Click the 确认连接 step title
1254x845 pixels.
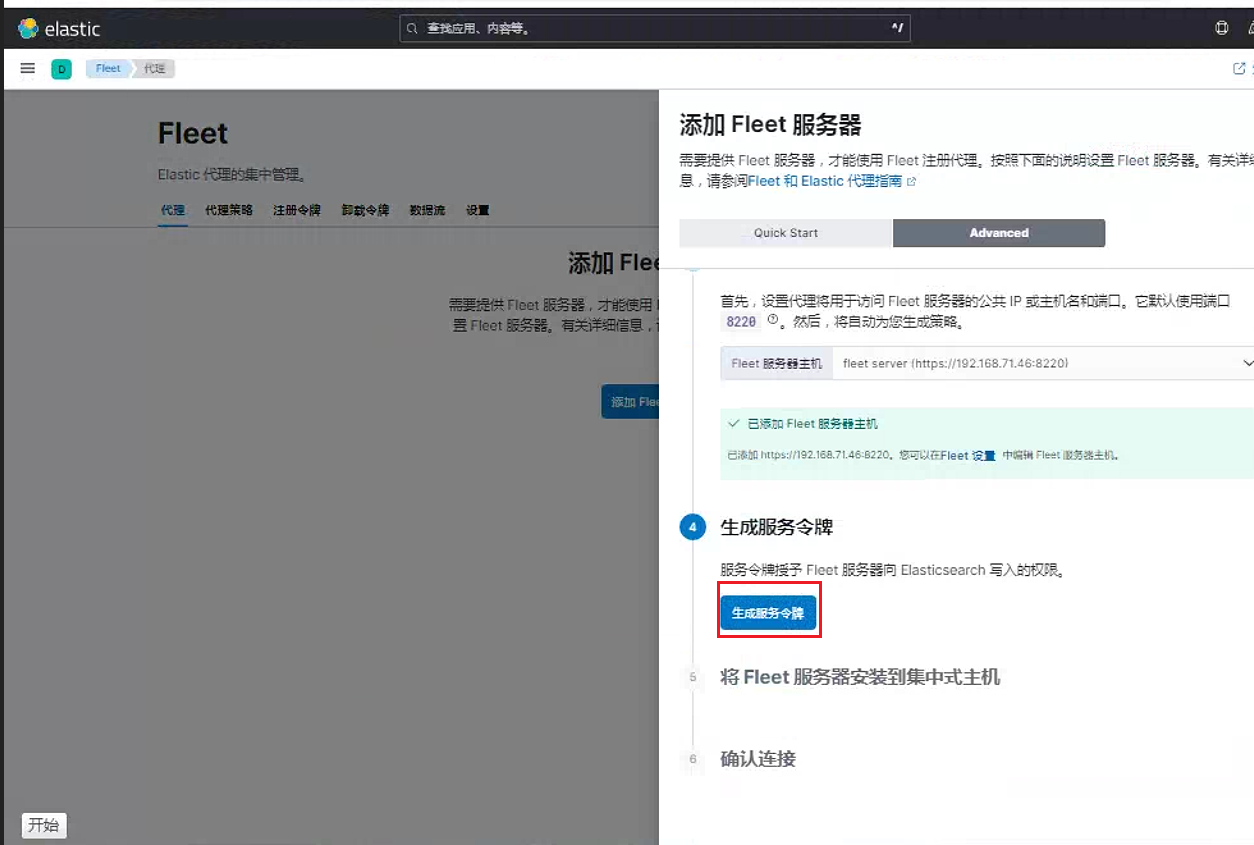pyautogui.click(x=758, y=759)
